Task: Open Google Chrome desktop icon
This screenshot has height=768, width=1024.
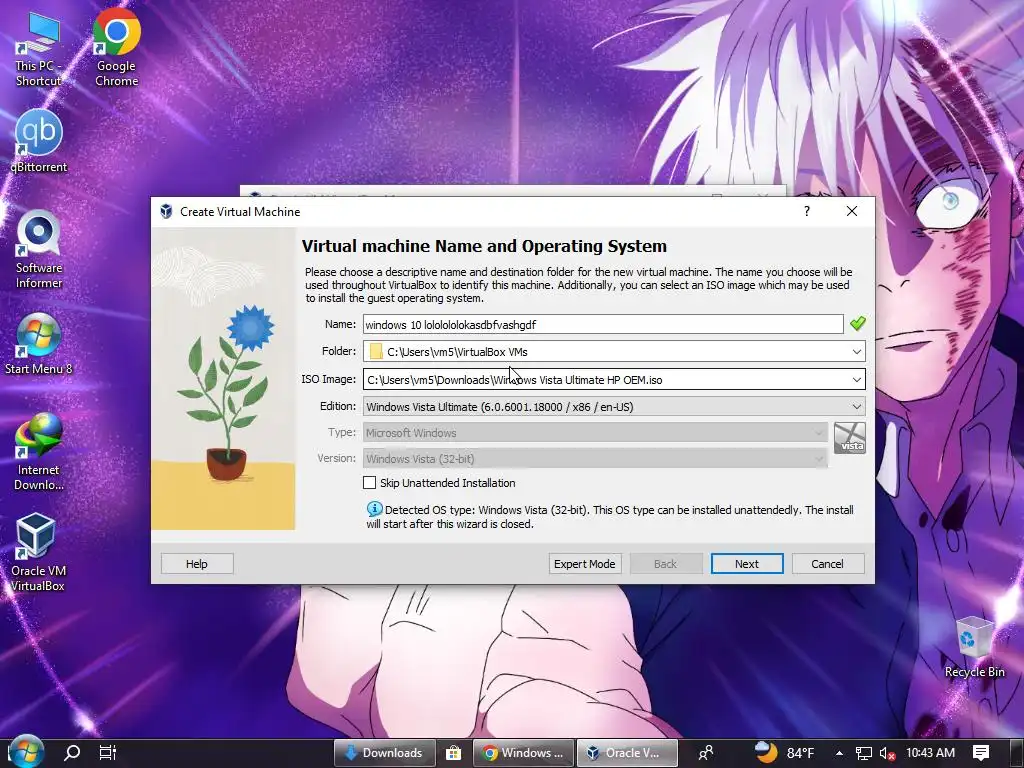Action: click(116, 48)
